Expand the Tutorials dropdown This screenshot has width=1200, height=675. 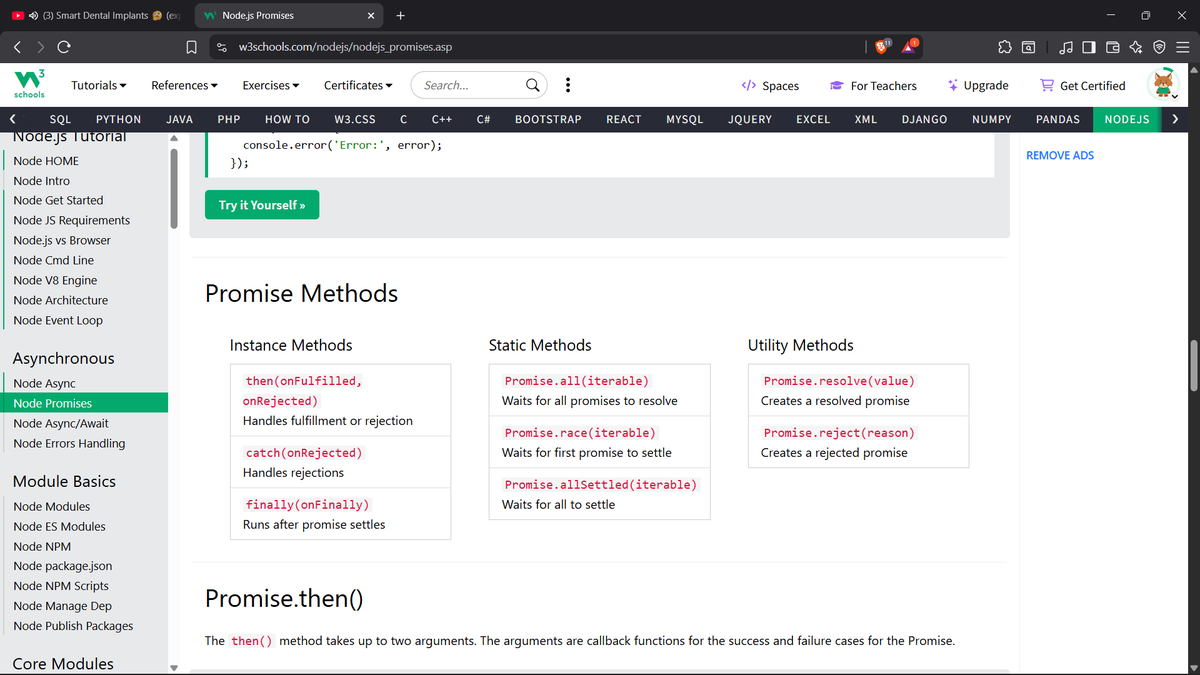tap(99, 85)
